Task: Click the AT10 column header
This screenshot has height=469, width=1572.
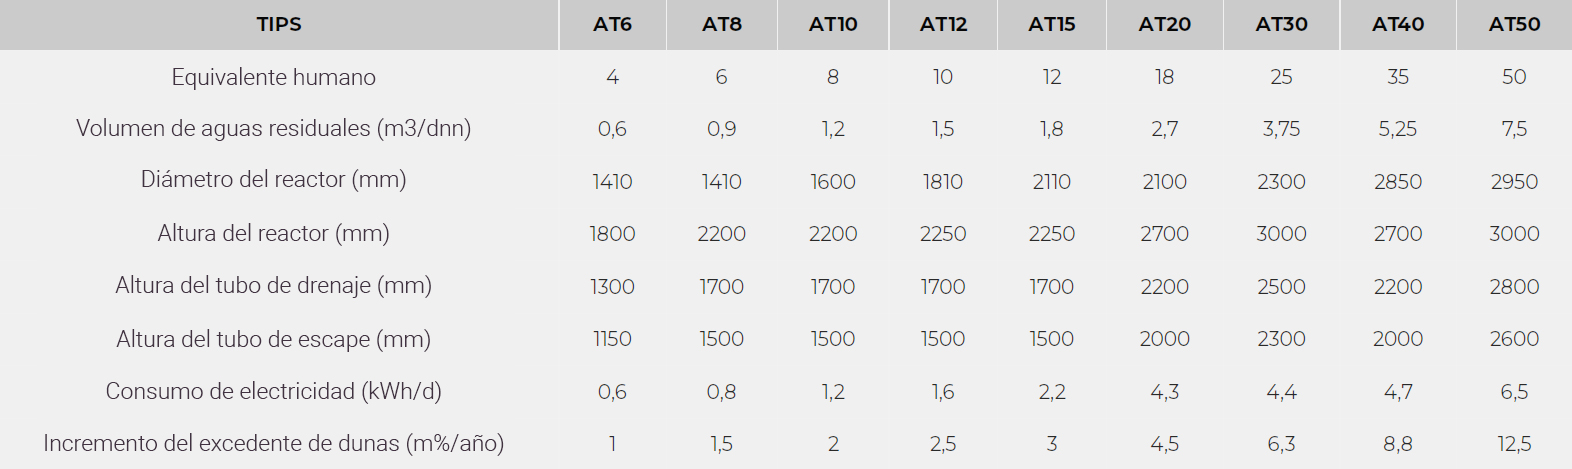Action: 833,25
